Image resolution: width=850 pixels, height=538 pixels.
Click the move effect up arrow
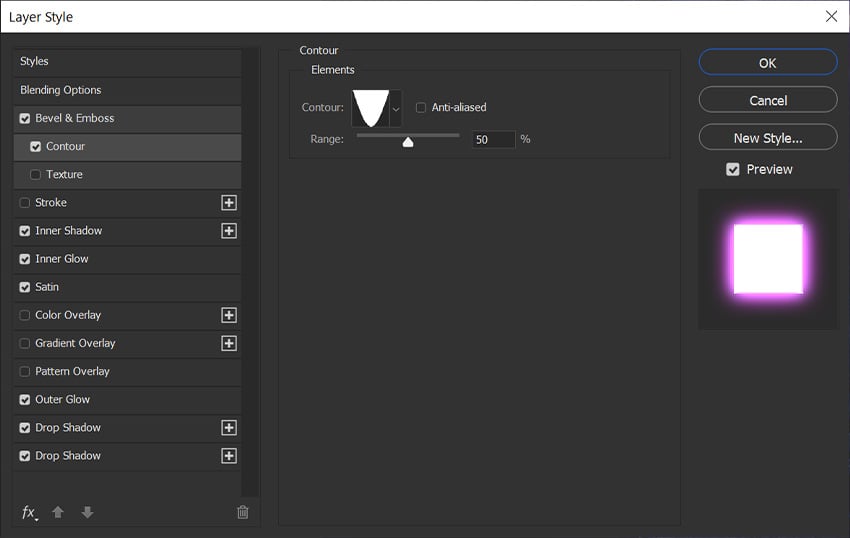(x=58, y=512)
